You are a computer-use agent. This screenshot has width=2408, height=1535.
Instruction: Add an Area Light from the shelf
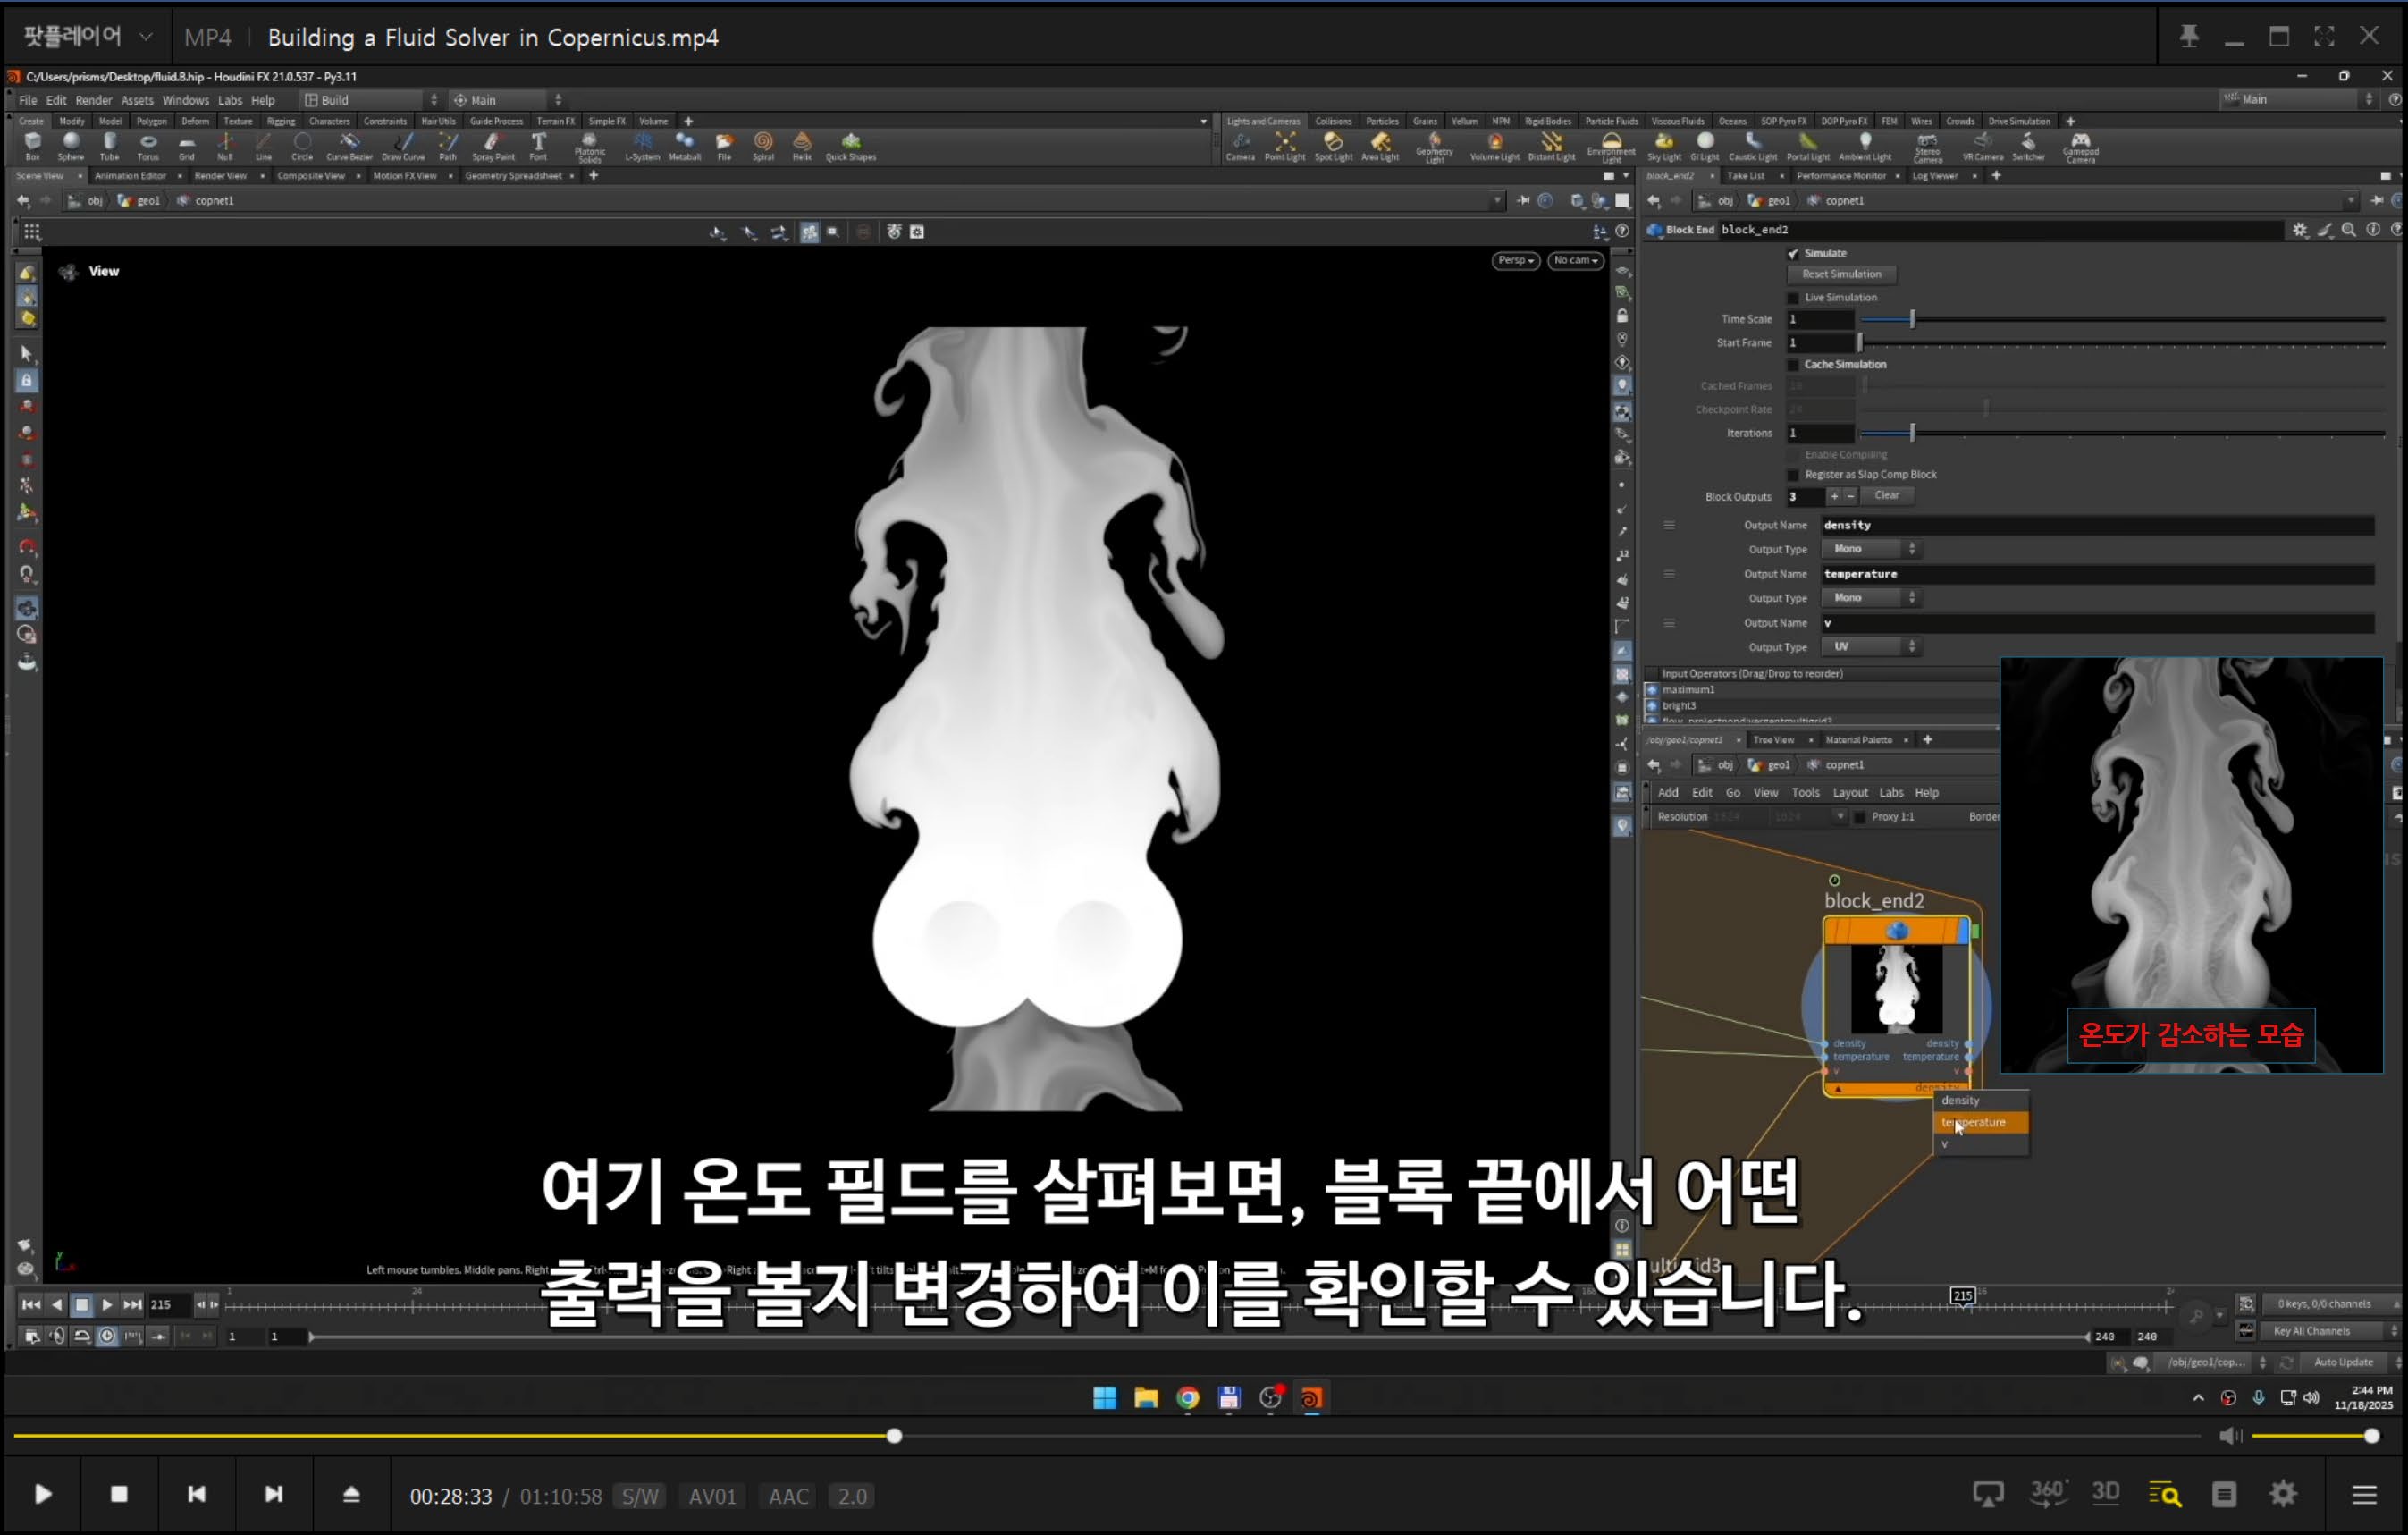(x=1380, y=146)
